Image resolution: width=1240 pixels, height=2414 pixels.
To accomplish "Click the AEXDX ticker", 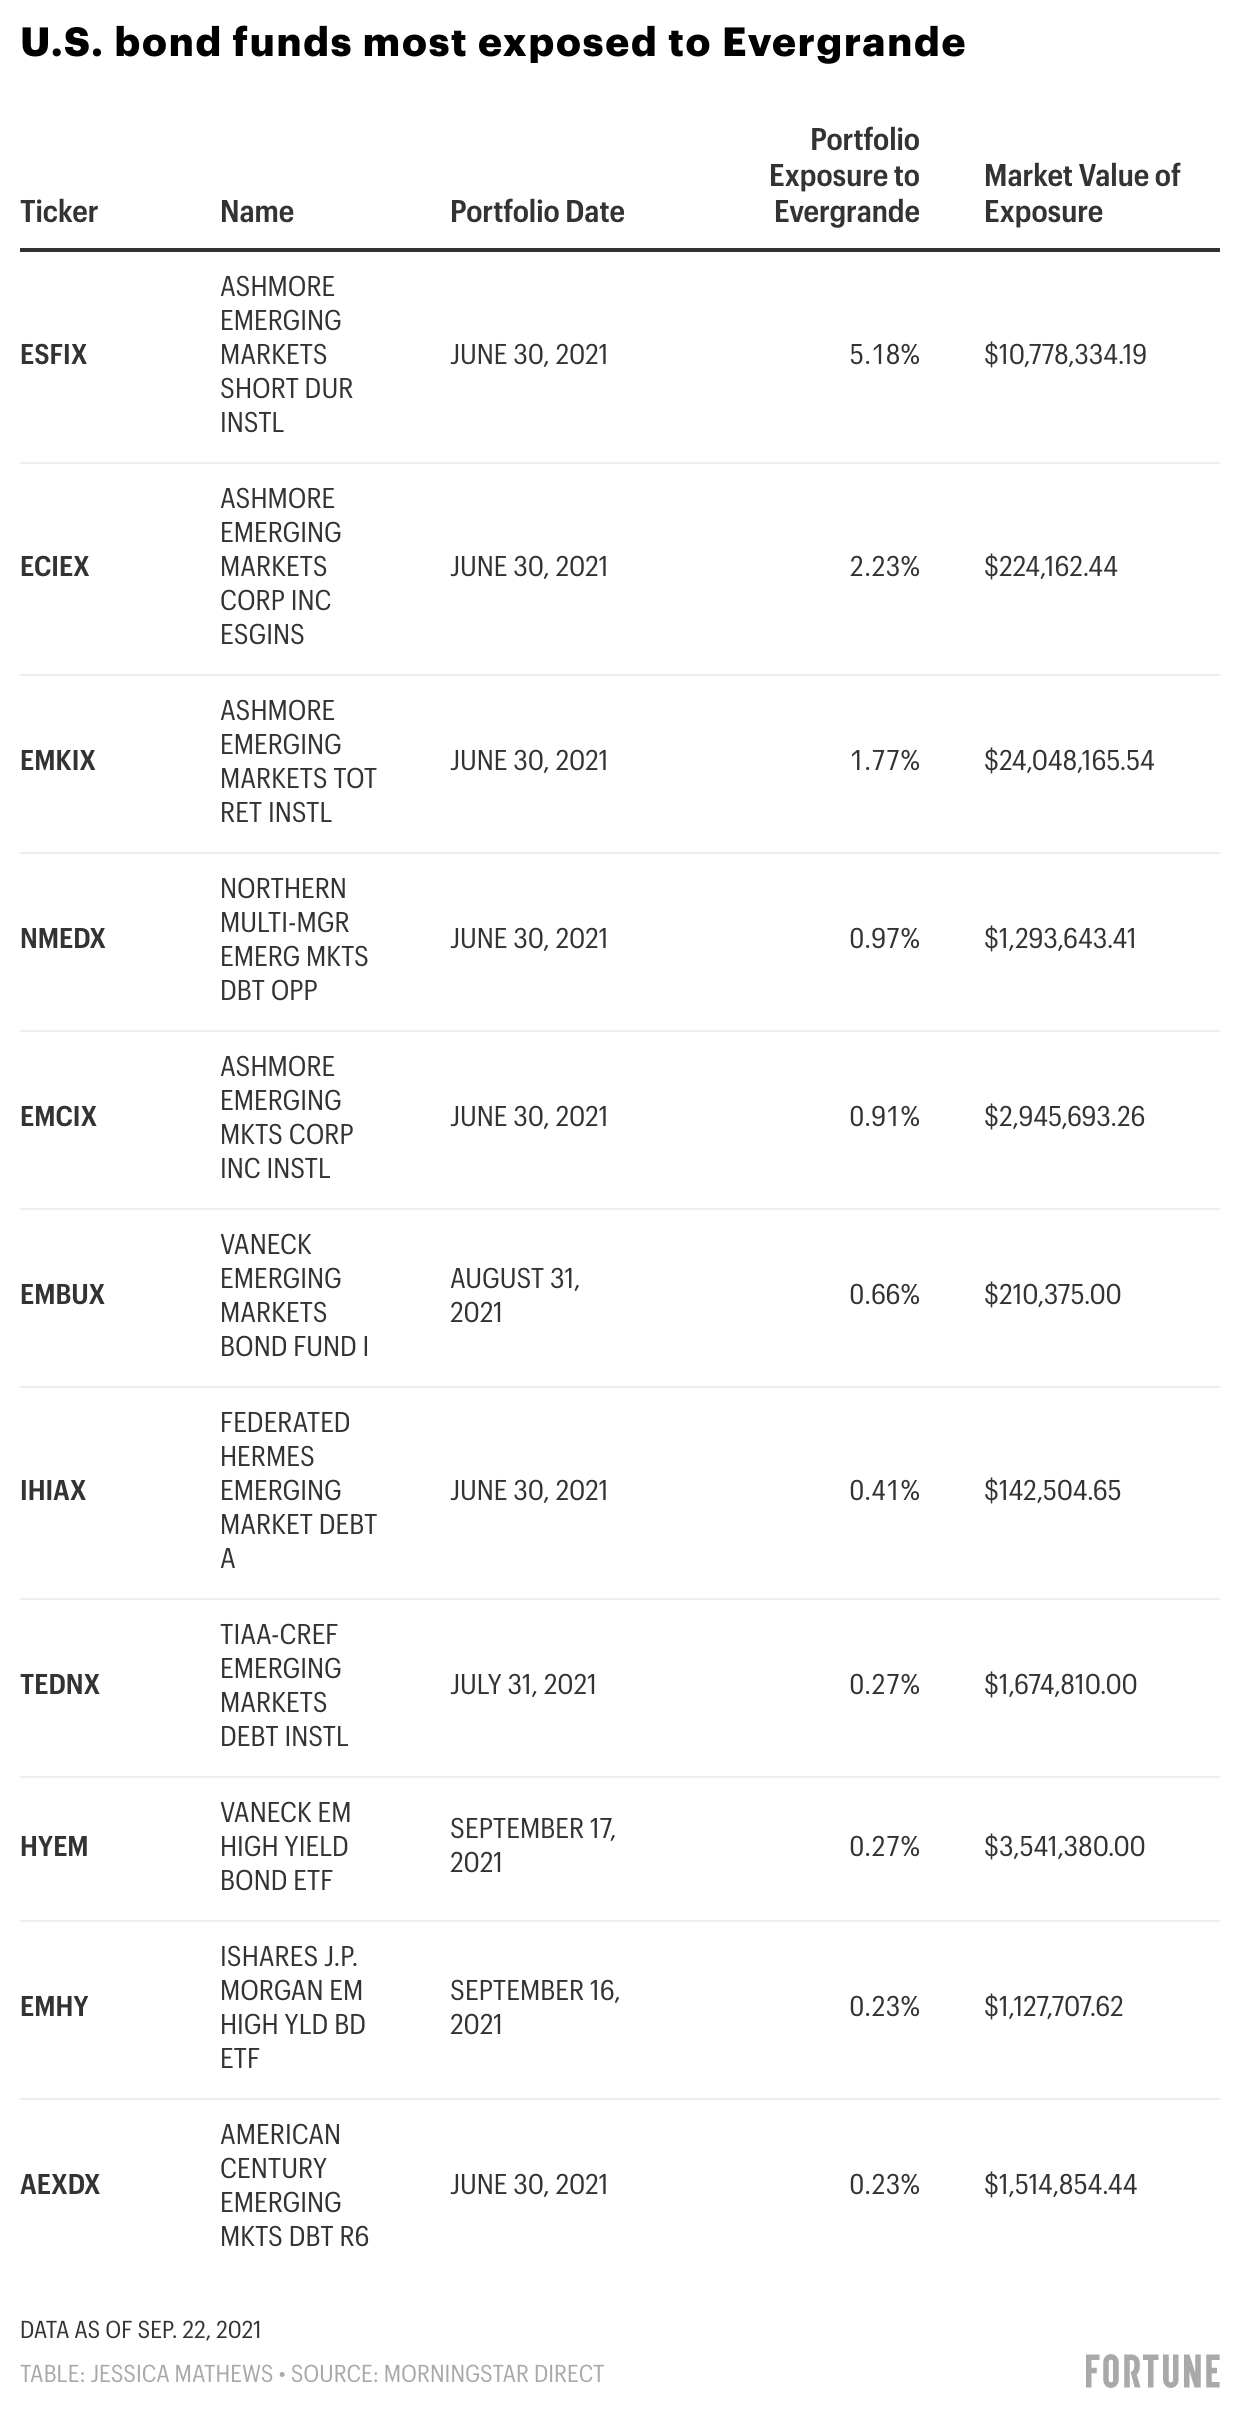I will click(x=60, y=2184).
